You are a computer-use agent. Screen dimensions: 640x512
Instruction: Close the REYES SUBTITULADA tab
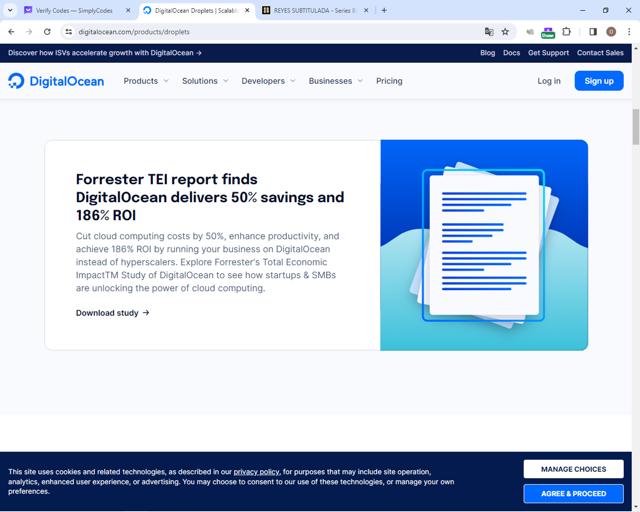[366, 10]
